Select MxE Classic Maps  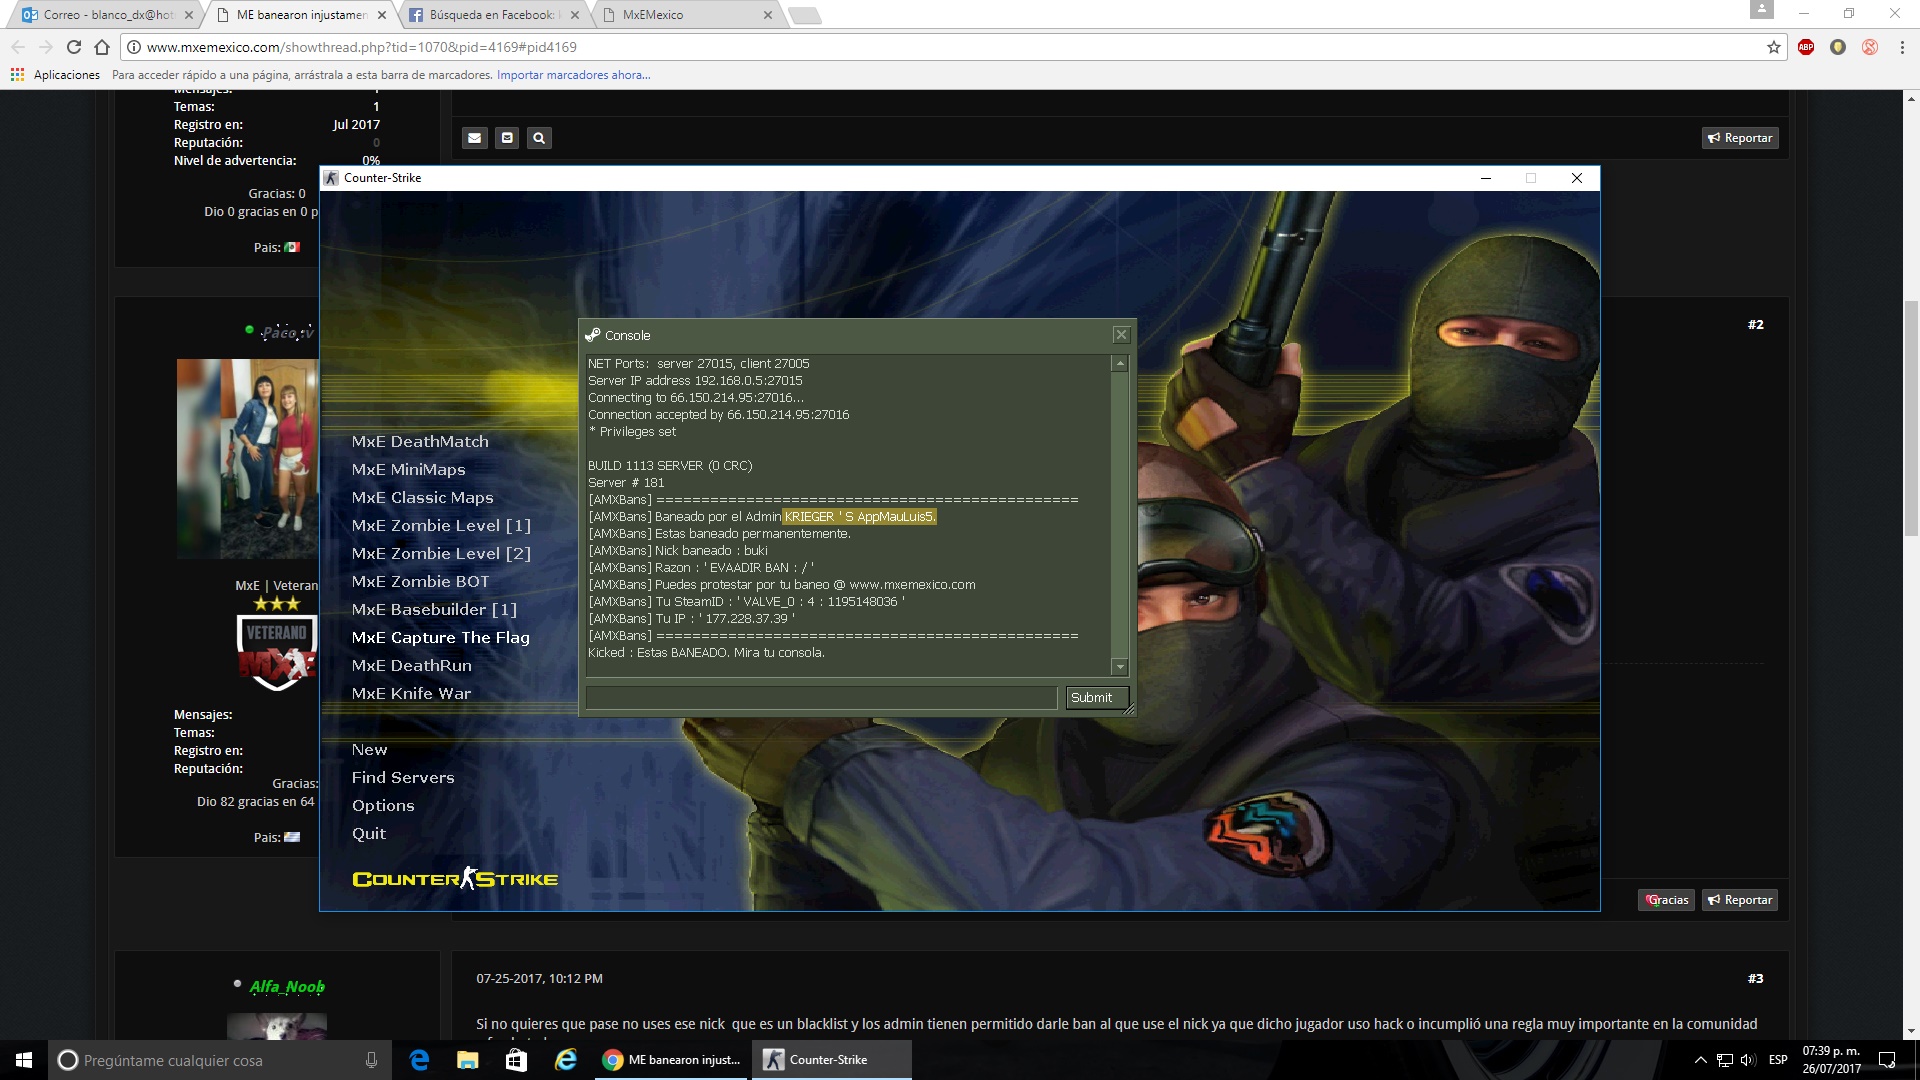pyautogui.click(x=422, y=497)
